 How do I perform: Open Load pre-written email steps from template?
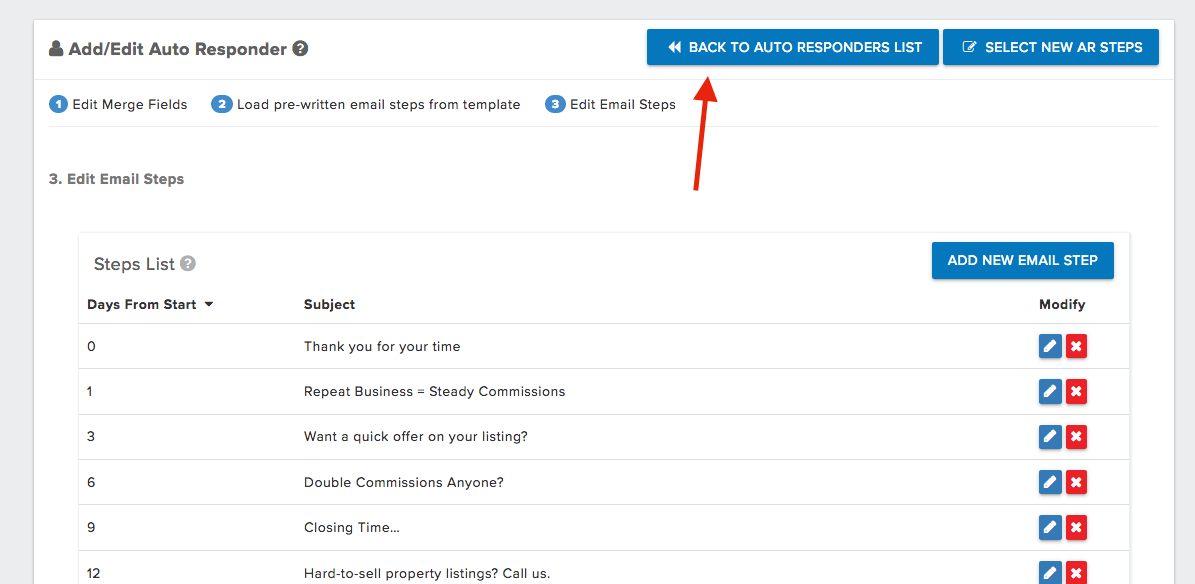(x=366, y=104)
